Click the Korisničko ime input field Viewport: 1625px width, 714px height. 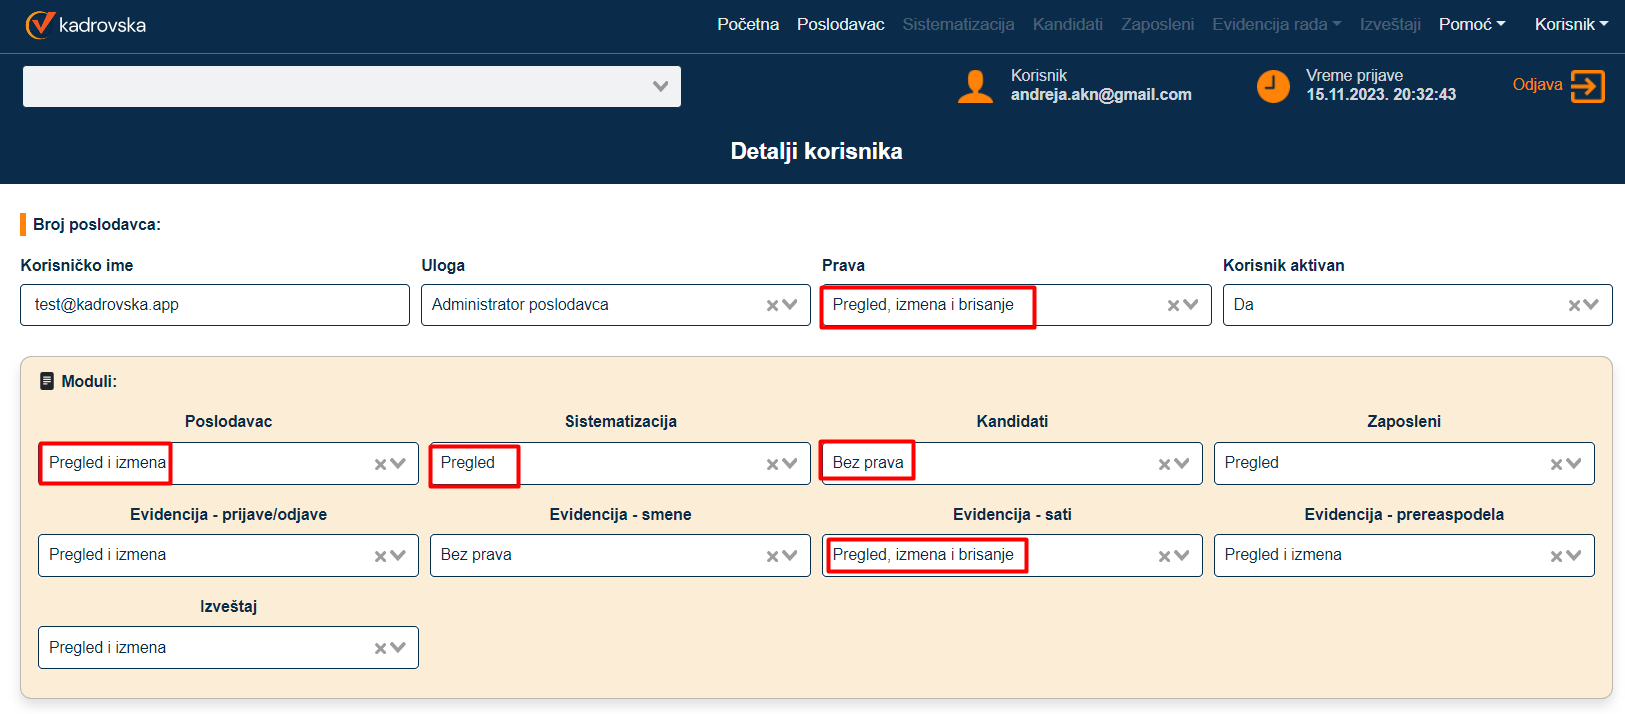pos(214,305)
